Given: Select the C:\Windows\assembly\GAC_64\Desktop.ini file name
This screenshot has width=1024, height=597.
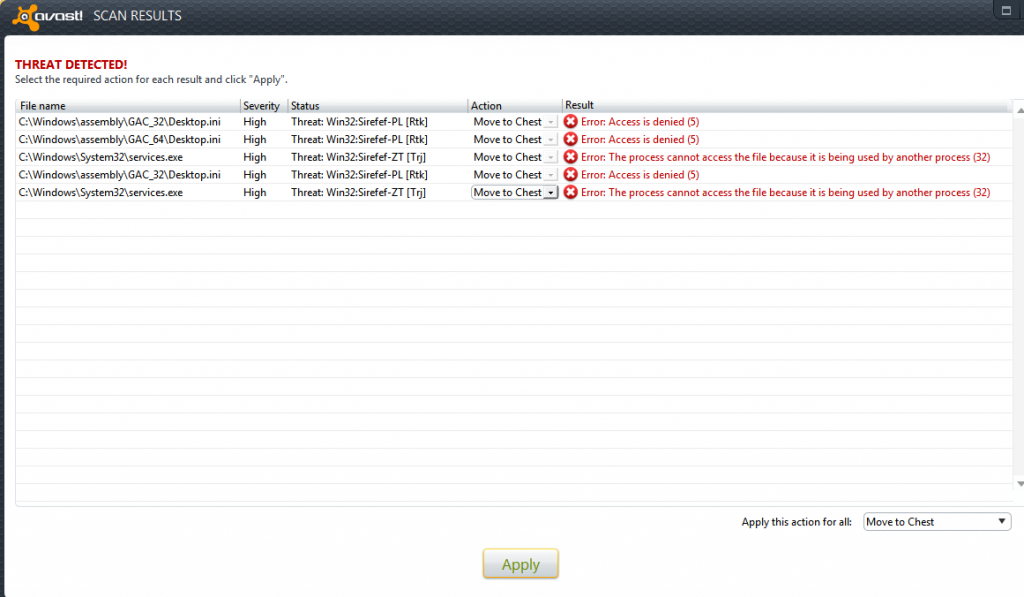Looking at the screenshot, I should (x=120, y=139).
